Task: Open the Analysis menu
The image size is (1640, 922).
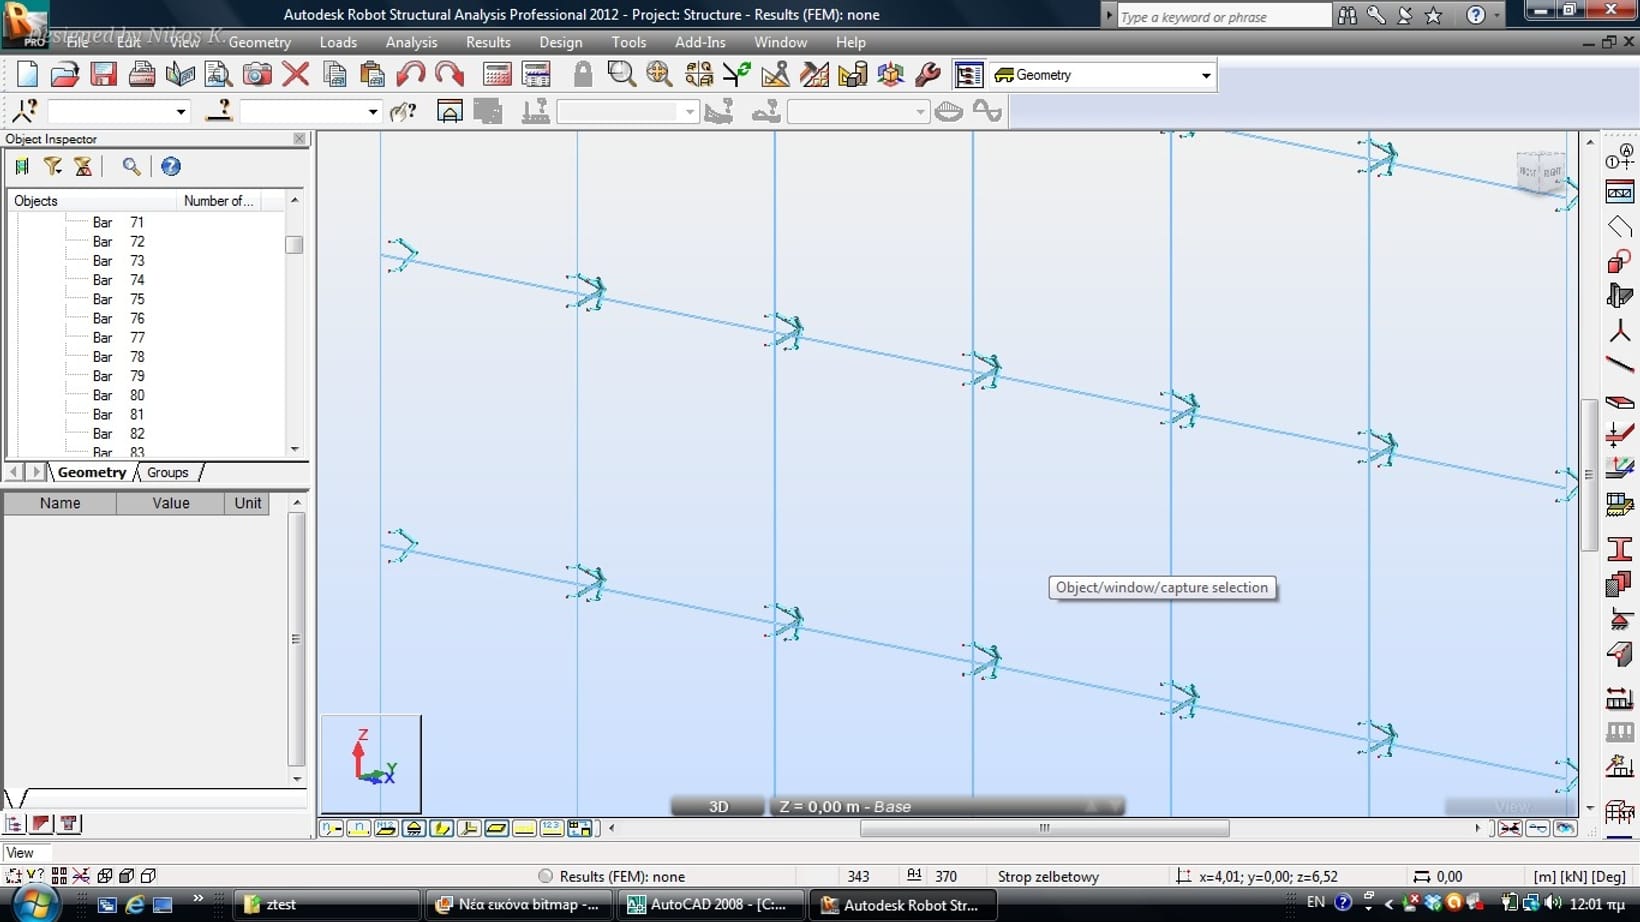Action: (411, 42)
